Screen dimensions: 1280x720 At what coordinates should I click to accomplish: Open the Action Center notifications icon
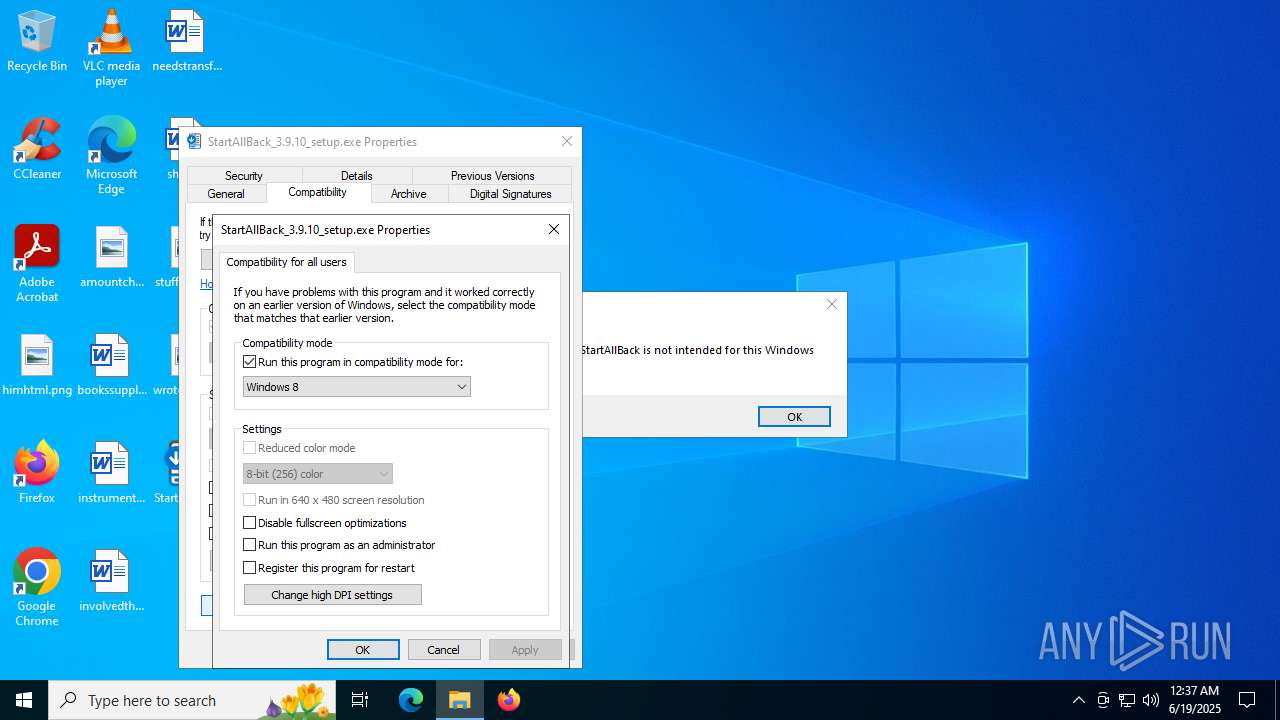point(1247,700)
